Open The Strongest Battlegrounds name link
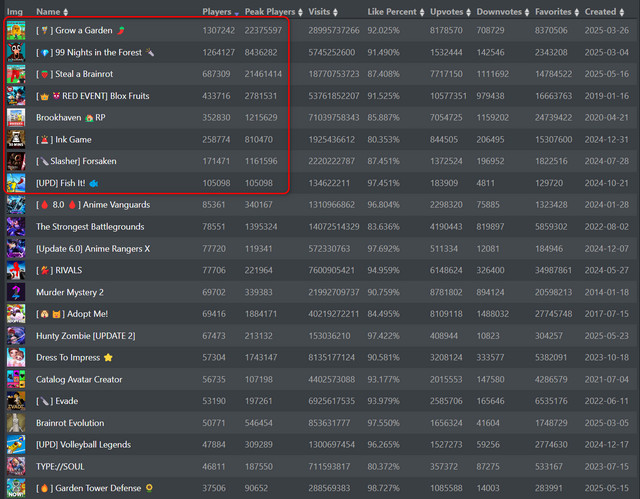This screenshot has height=499, width=640. (x=90, y=227)
